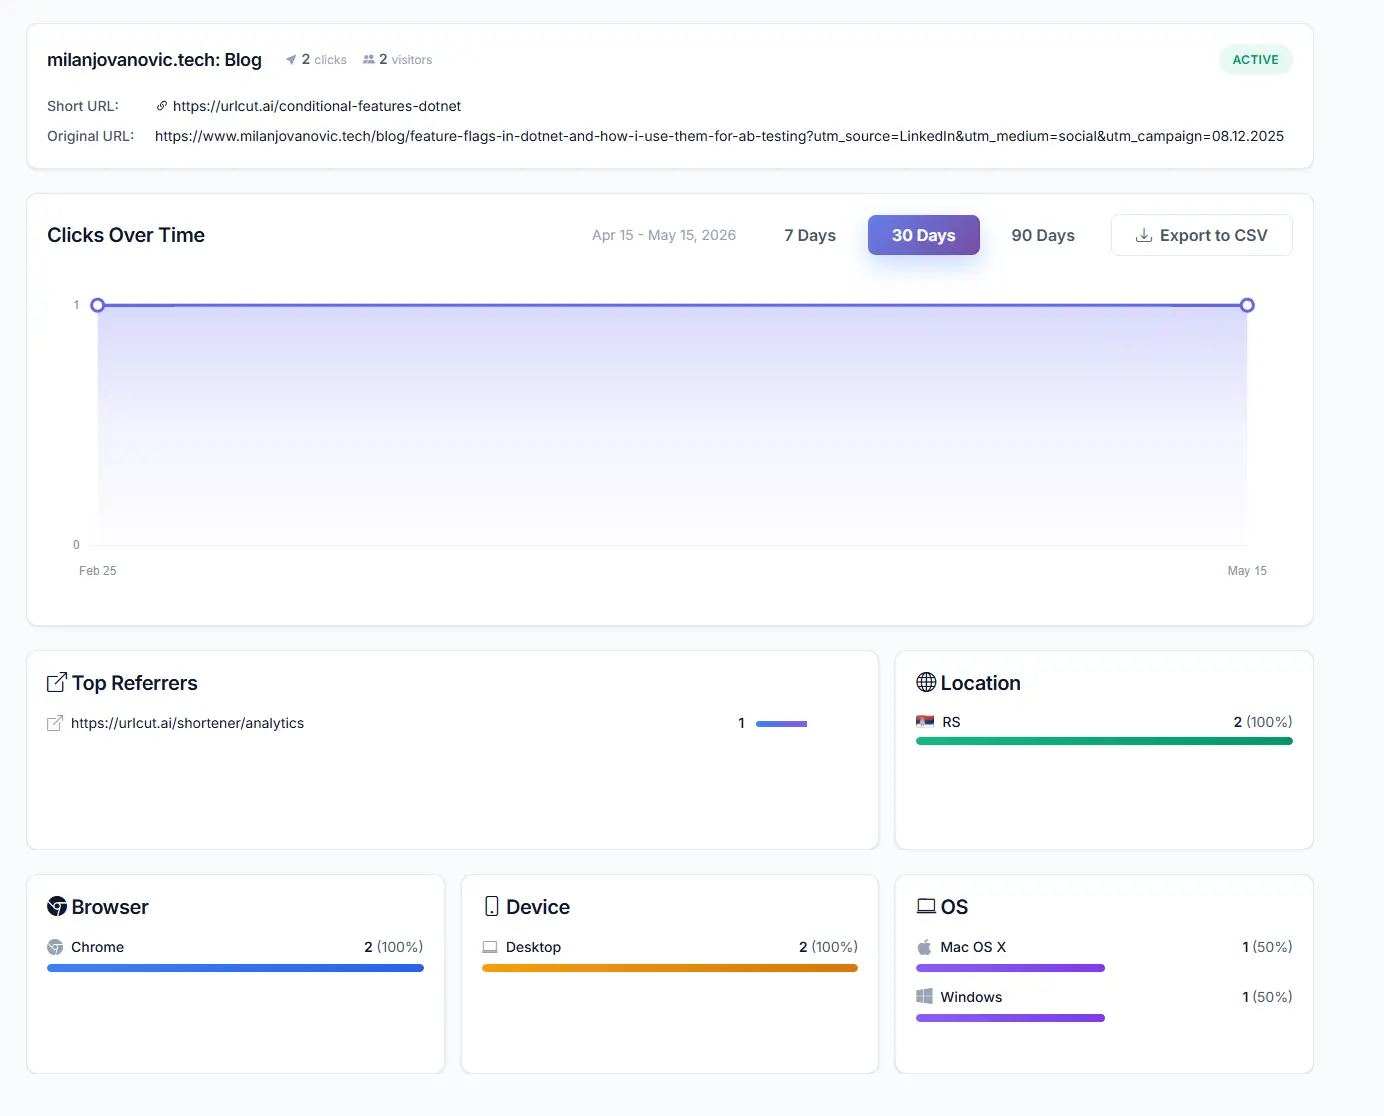Click Mac OS X '1 (50%)' value
This screenshot has height=1116, width=1384.
(x=1267, y=947)
